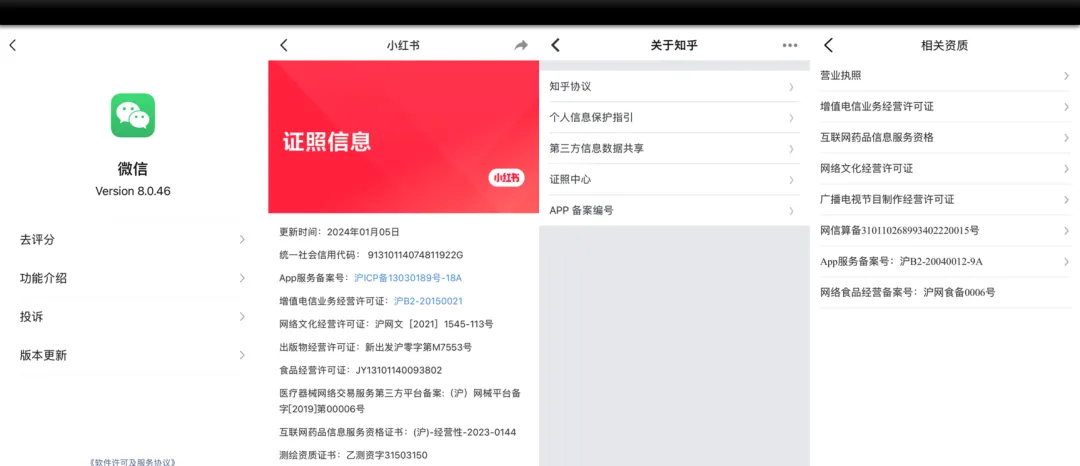Viewport: 1080px width, 466px height.
Task: Tap 测绘资质证书 乙测资字31503150 line
Action: pyautogui.click(x=353, y=455)
